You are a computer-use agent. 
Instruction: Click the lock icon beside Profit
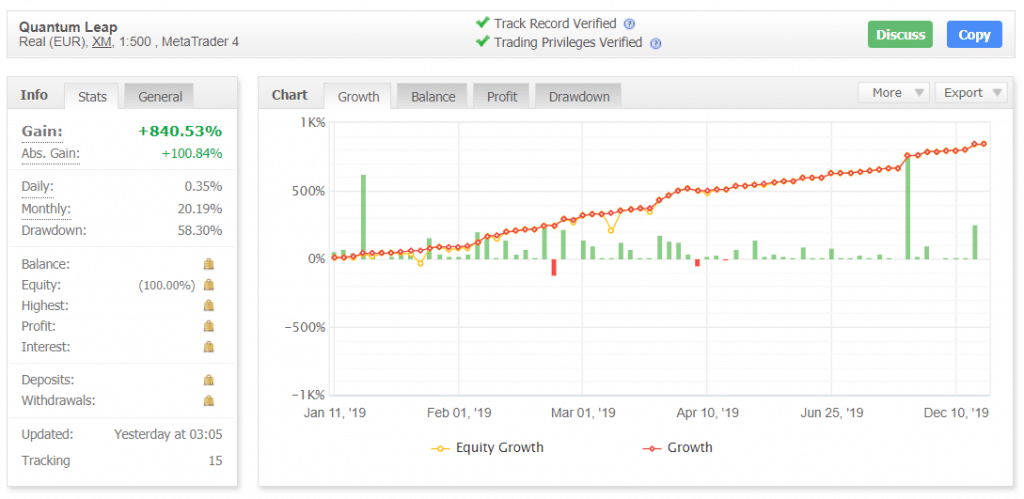pos(209,326)
